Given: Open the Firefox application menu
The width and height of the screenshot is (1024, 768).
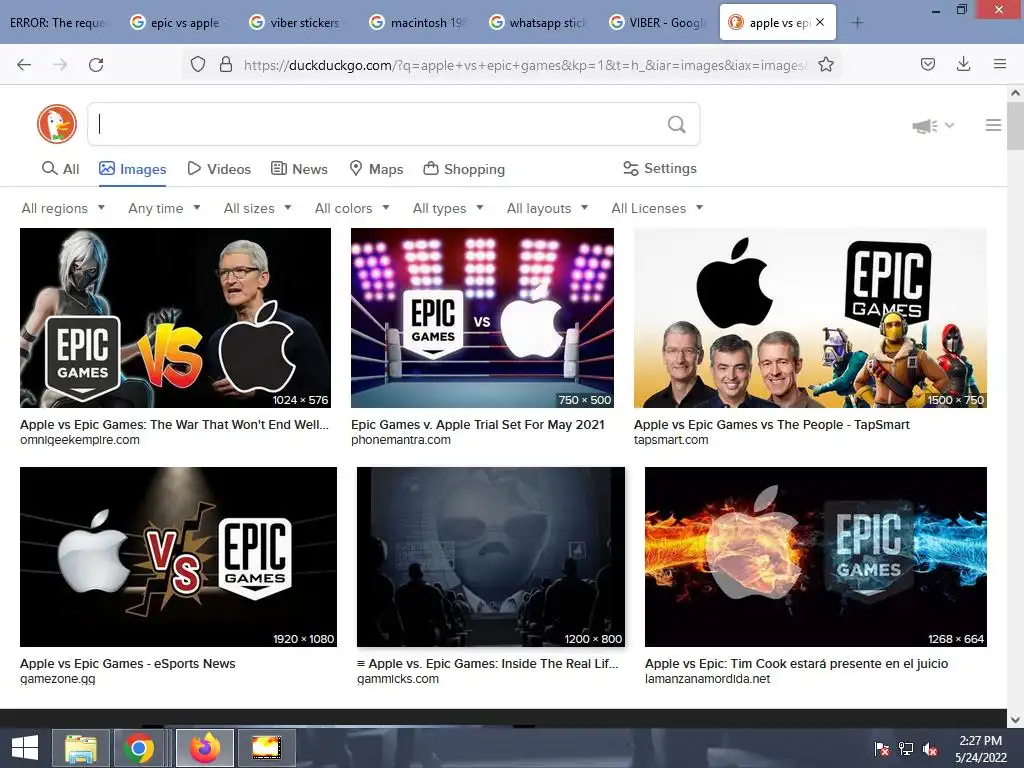Looking at the screenshot, I should 999,64.
